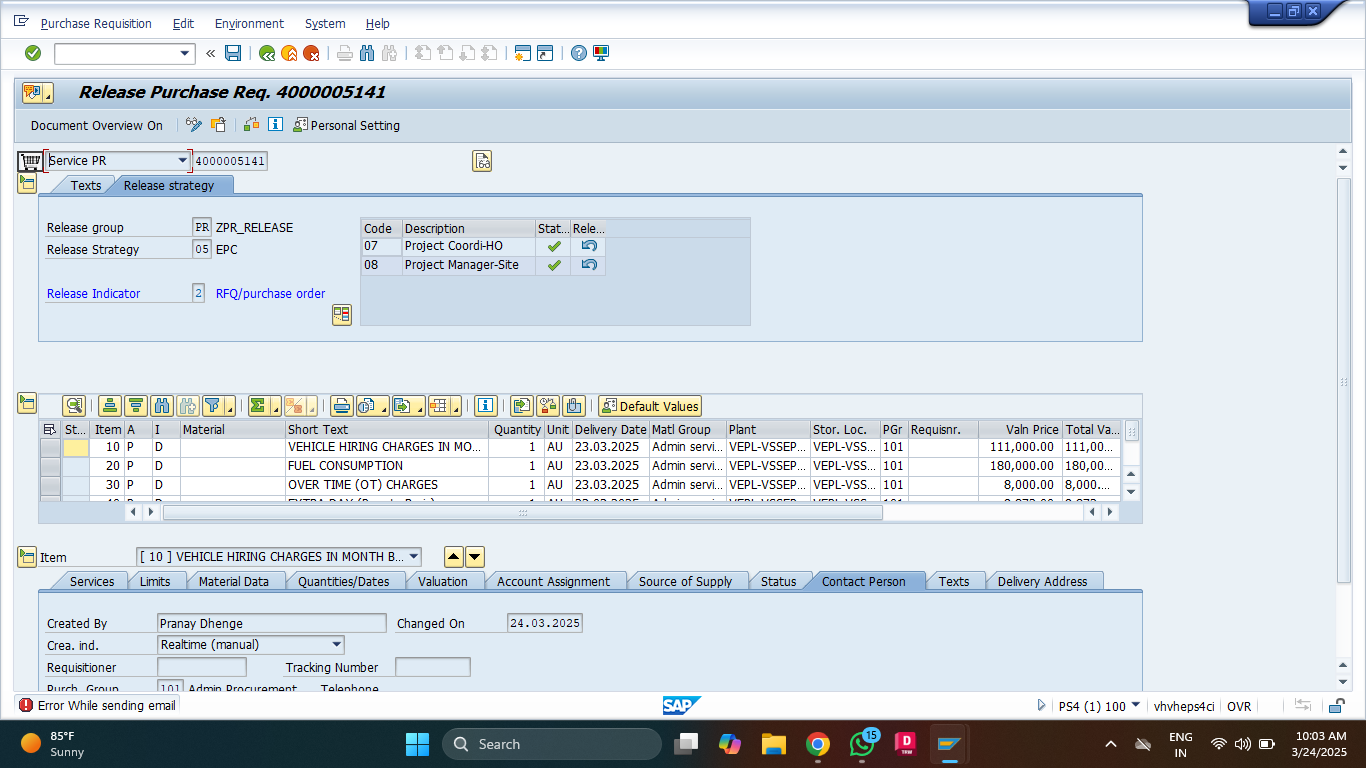Click the Default Values button
Screen dimensions: 1366x768
[650, 406]
